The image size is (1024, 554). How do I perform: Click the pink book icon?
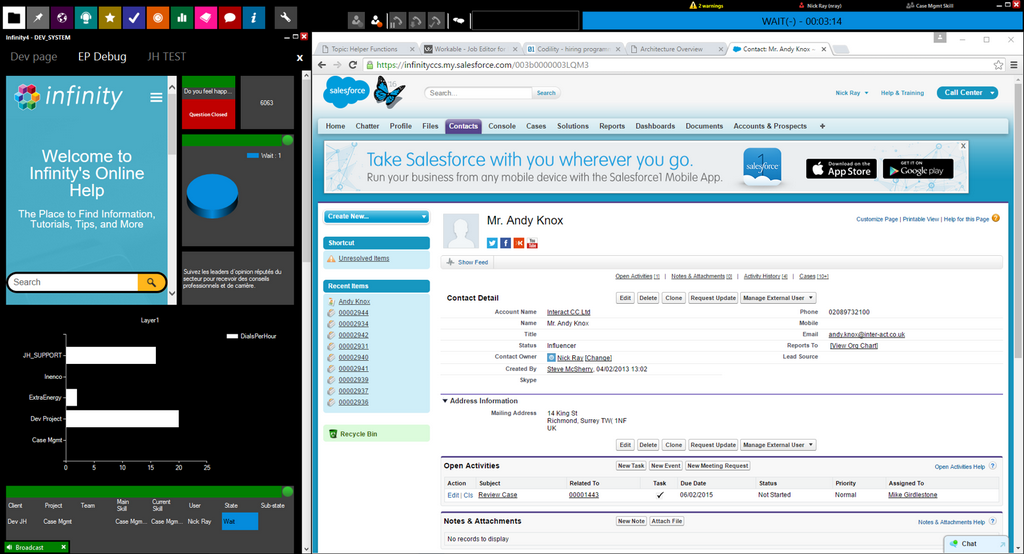pyautogui.click(x=206, y=18)
